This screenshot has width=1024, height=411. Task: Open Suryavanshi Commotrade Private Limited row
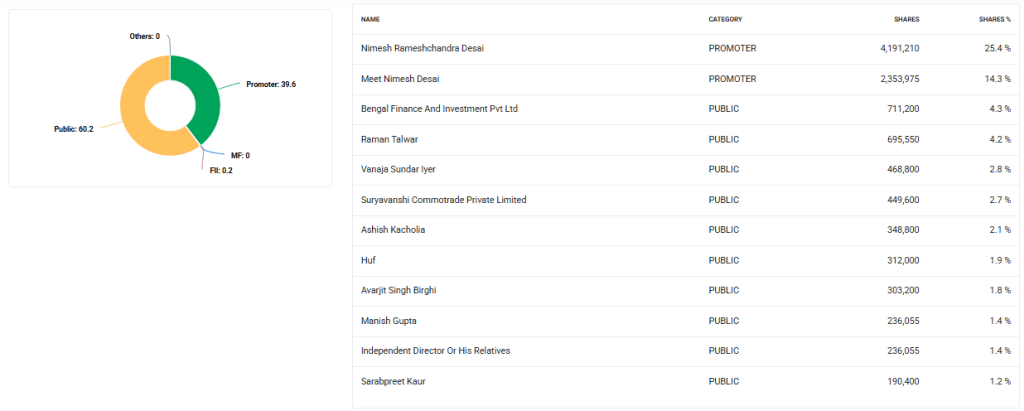tap(443, 200)
